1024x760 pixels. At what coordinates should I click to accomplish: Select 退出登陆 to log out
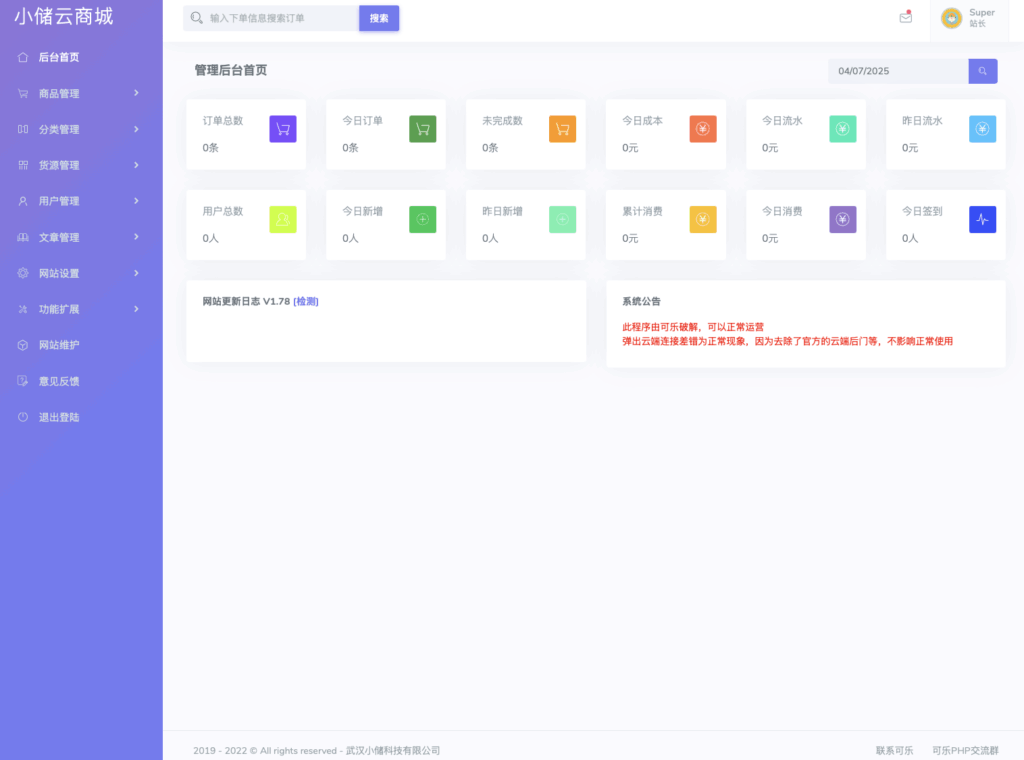pos(59,418)
